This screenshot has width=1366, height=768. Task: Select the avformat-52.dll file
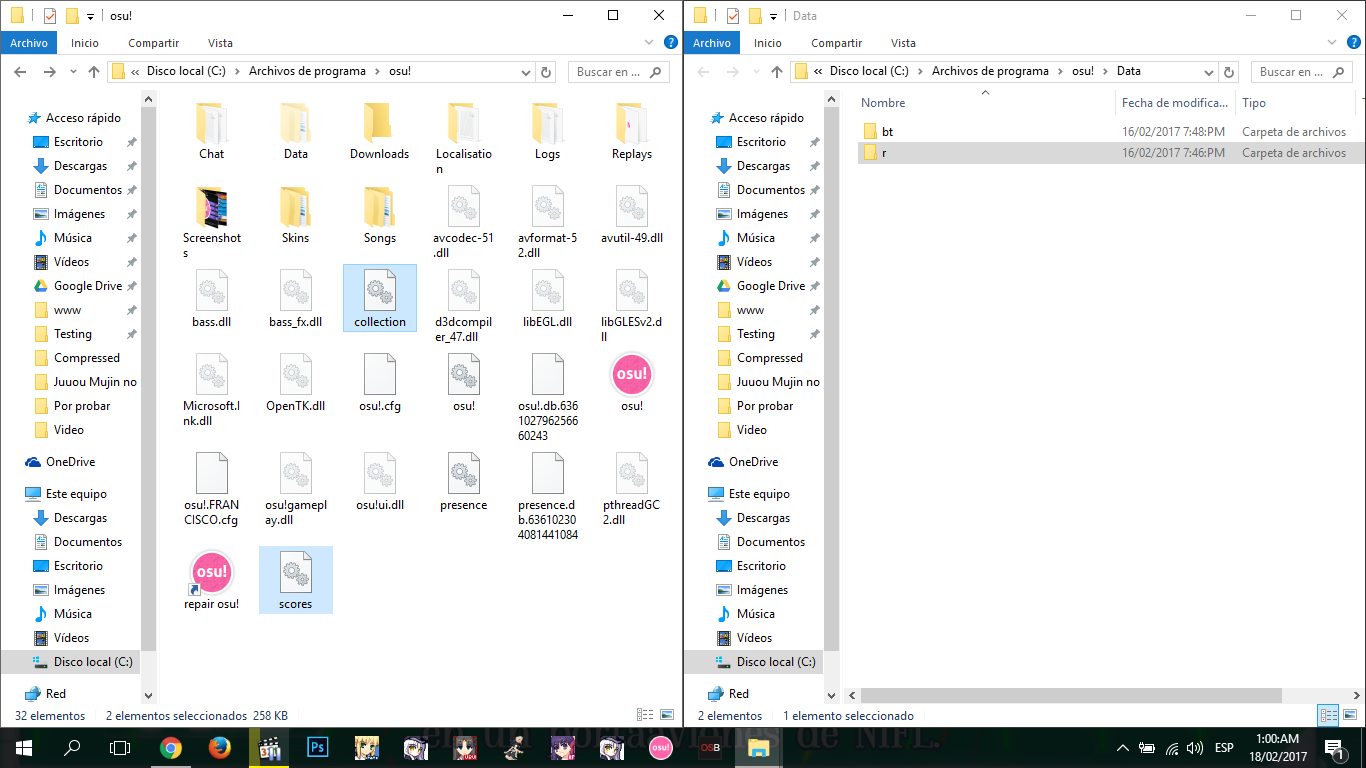pyautogui.click(x=547, y=222)
